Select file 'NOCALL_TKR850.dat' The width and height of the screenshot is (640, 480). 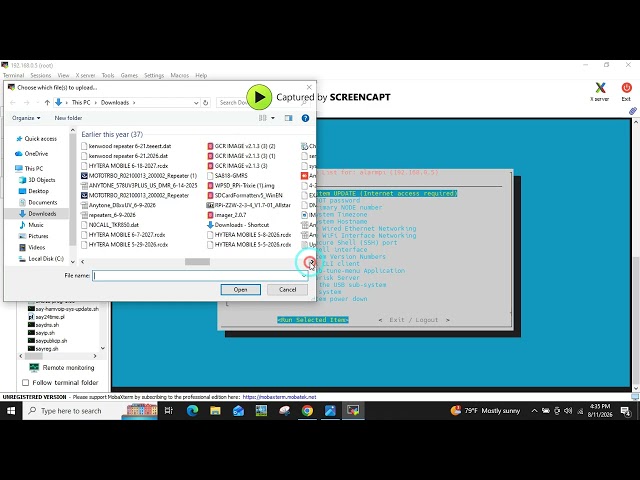tap(110, 225)
